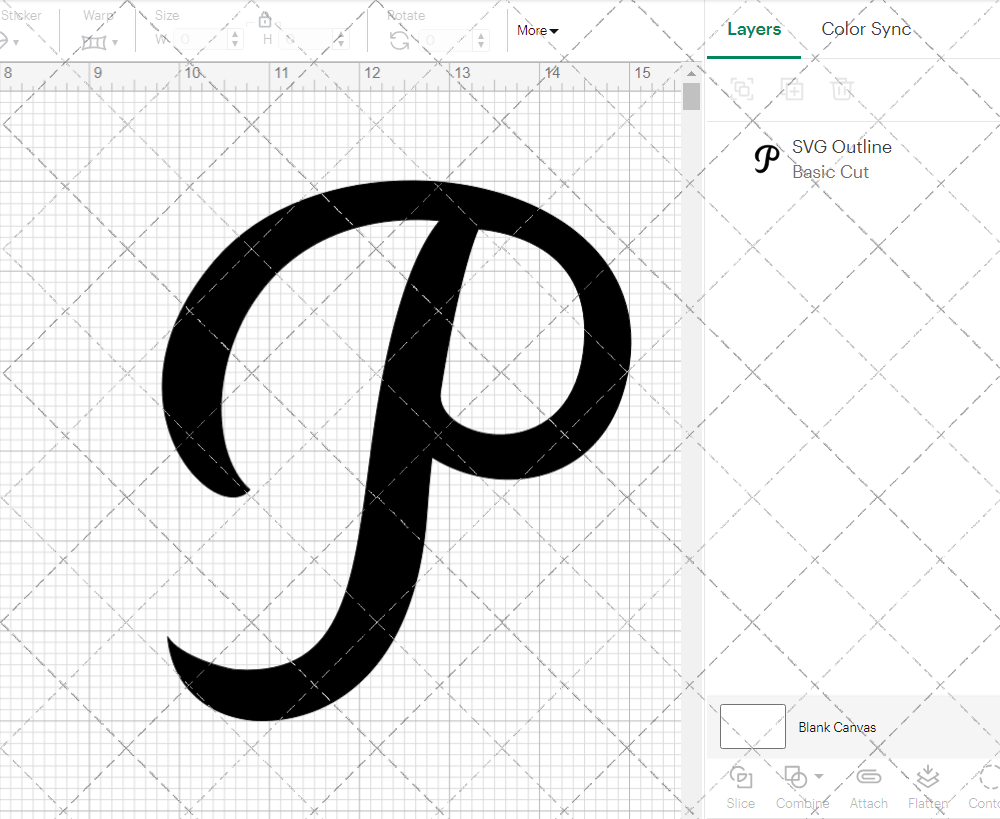1000x819 pixels.
Task: Click the Delete layer trash icon
Action: tap(842, 89)
